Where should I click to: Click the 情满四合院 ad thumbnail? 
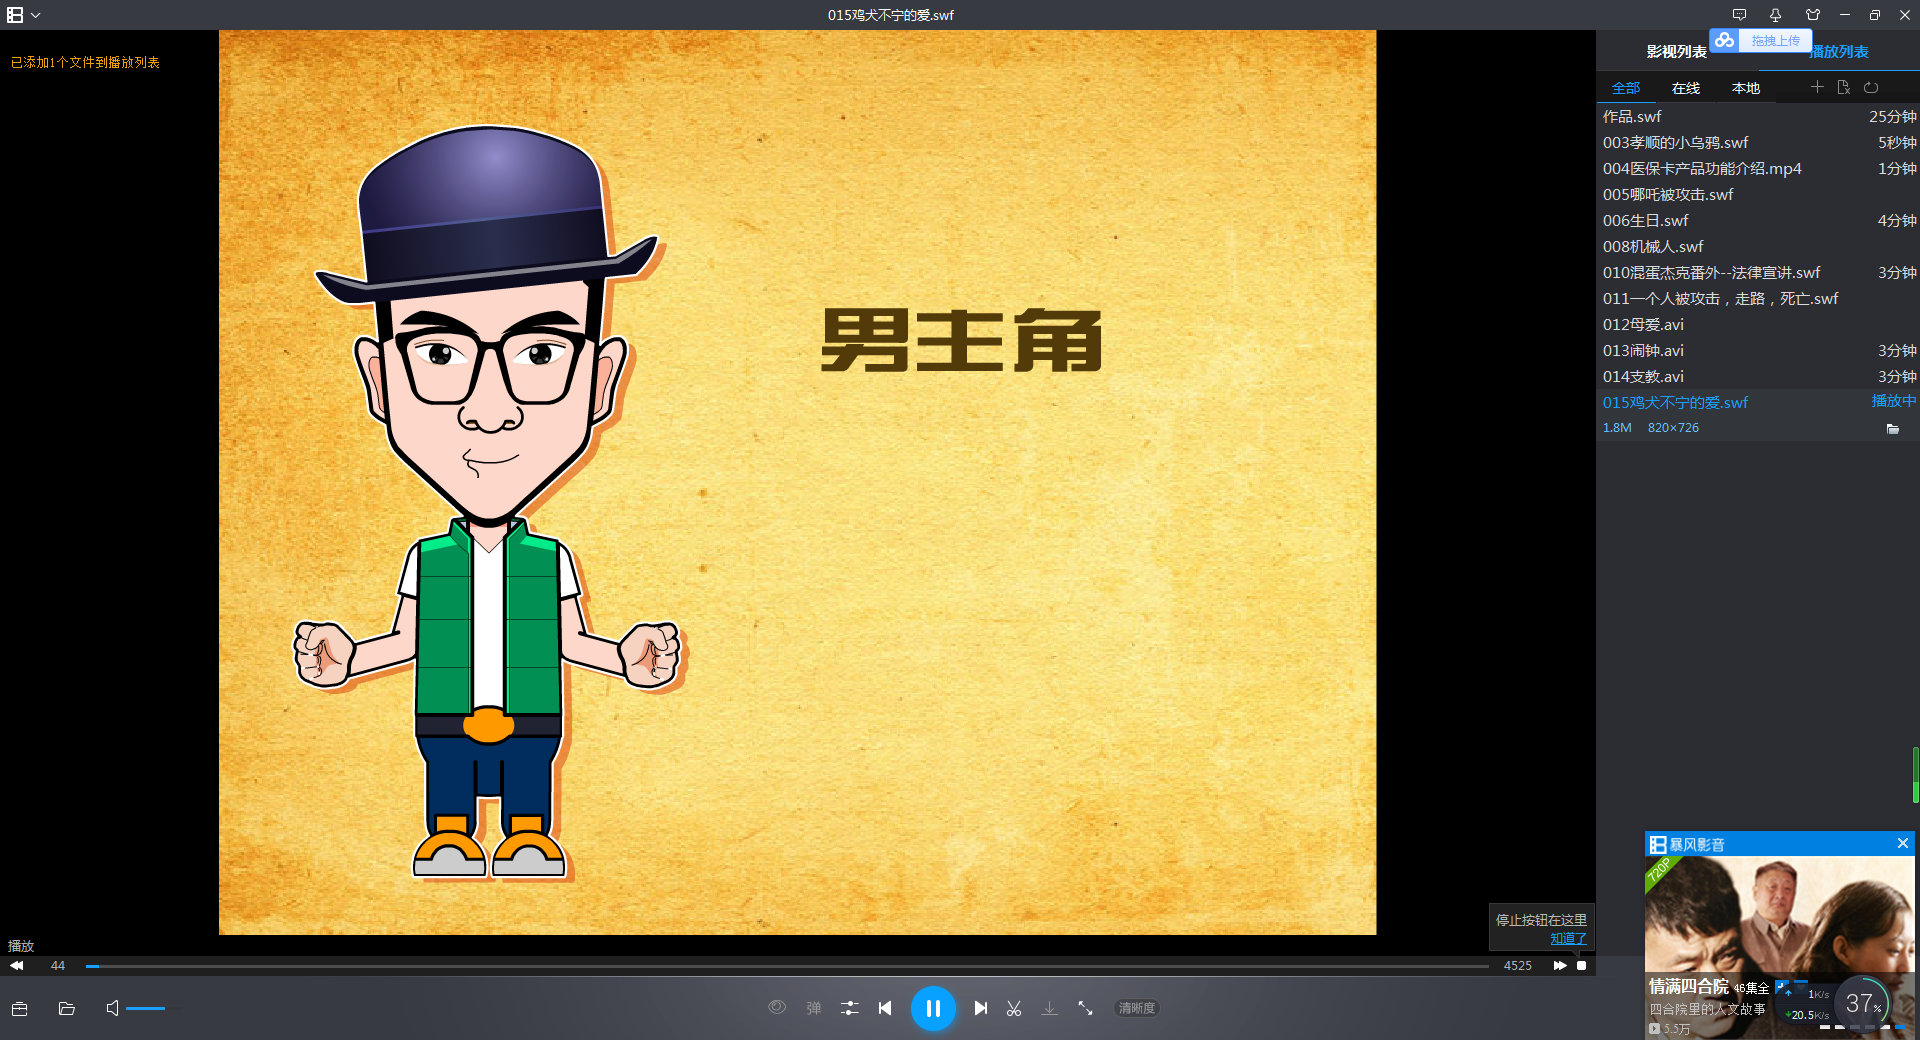tap(1780, 915)
